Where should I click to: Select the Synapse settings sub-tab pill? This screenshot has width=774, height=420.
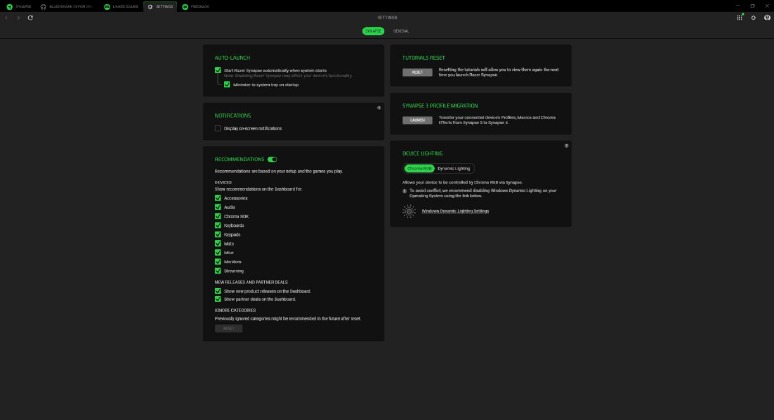click(x=373, y=31)
